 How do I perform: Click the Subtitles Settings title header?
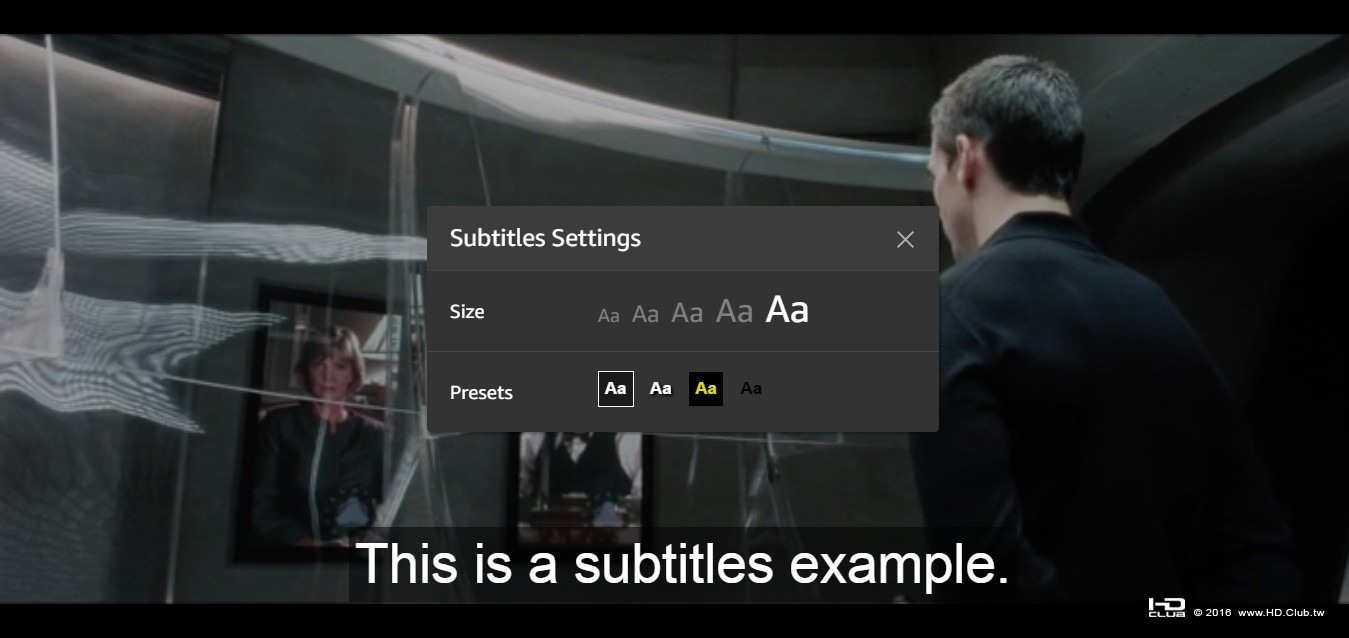545,238
